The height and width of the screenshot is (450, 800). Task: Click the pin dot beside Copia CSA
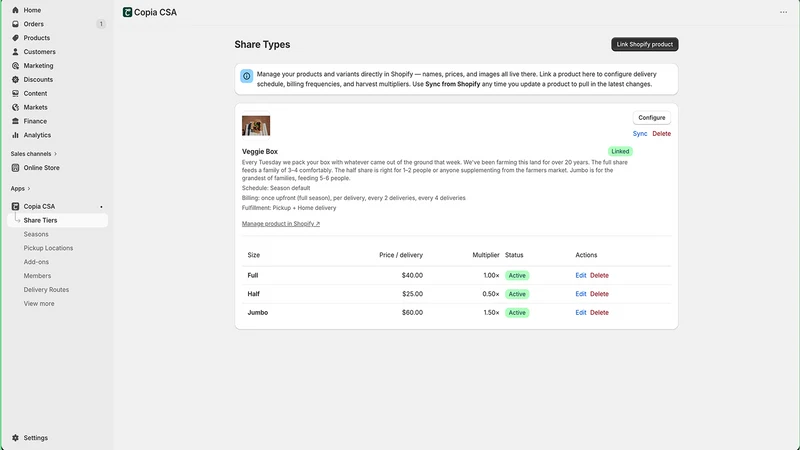coord(101,207)
